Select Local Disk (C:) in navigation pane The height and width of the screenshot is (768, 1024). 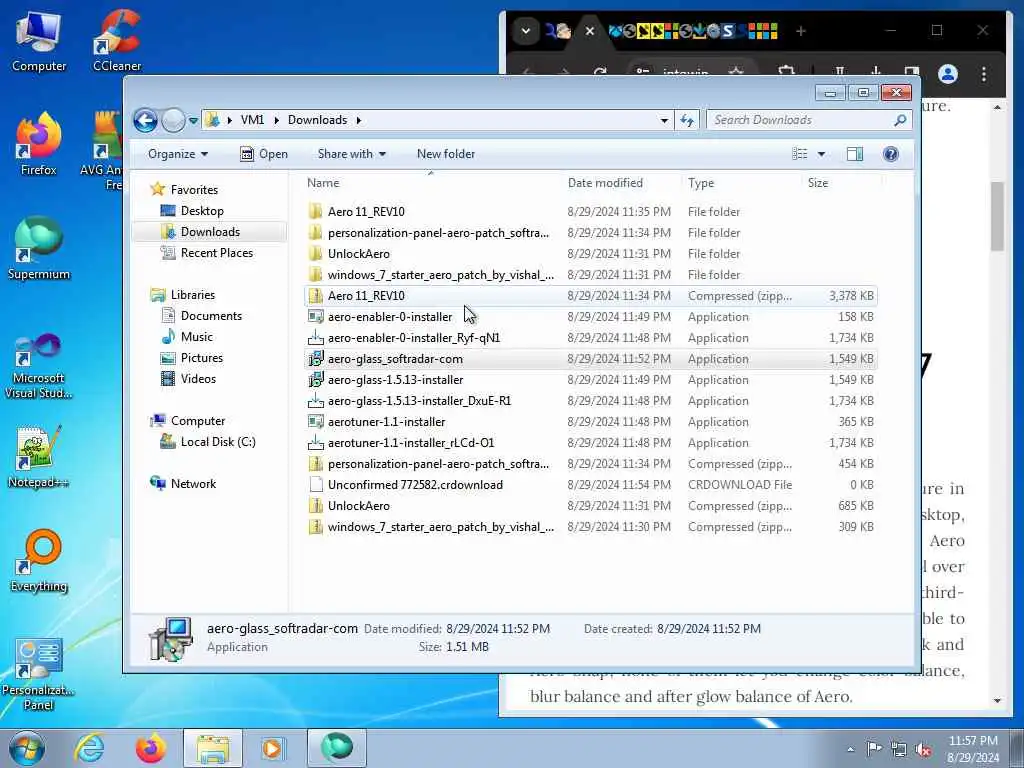coord(217,442)
